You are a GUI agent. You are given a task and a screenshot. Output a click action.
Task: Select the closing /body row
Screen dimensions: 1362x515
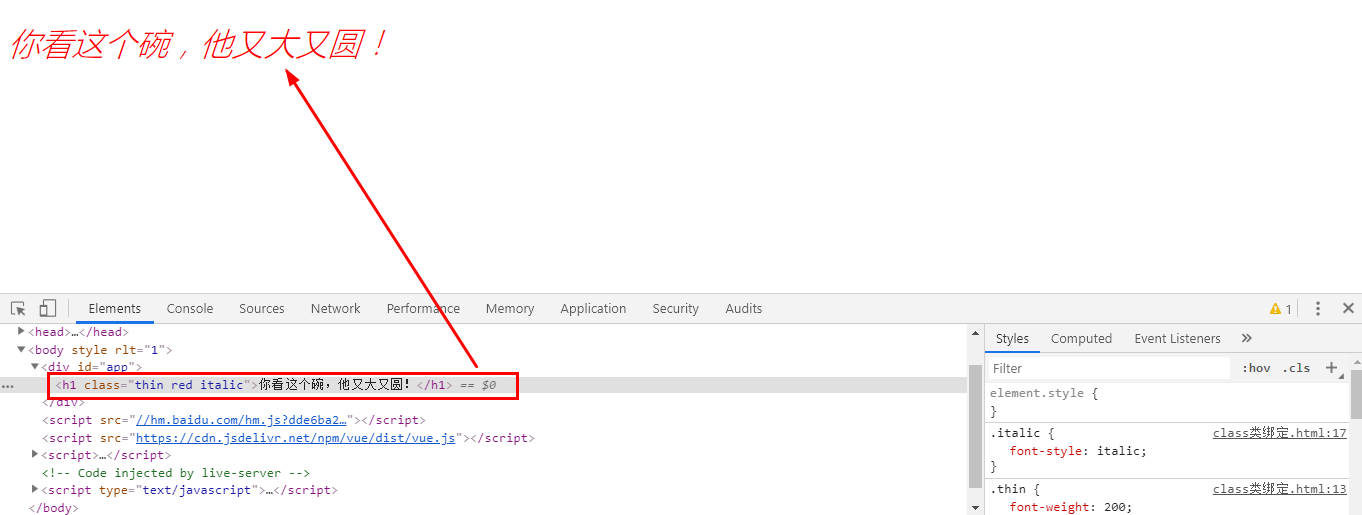pos(53,508)
